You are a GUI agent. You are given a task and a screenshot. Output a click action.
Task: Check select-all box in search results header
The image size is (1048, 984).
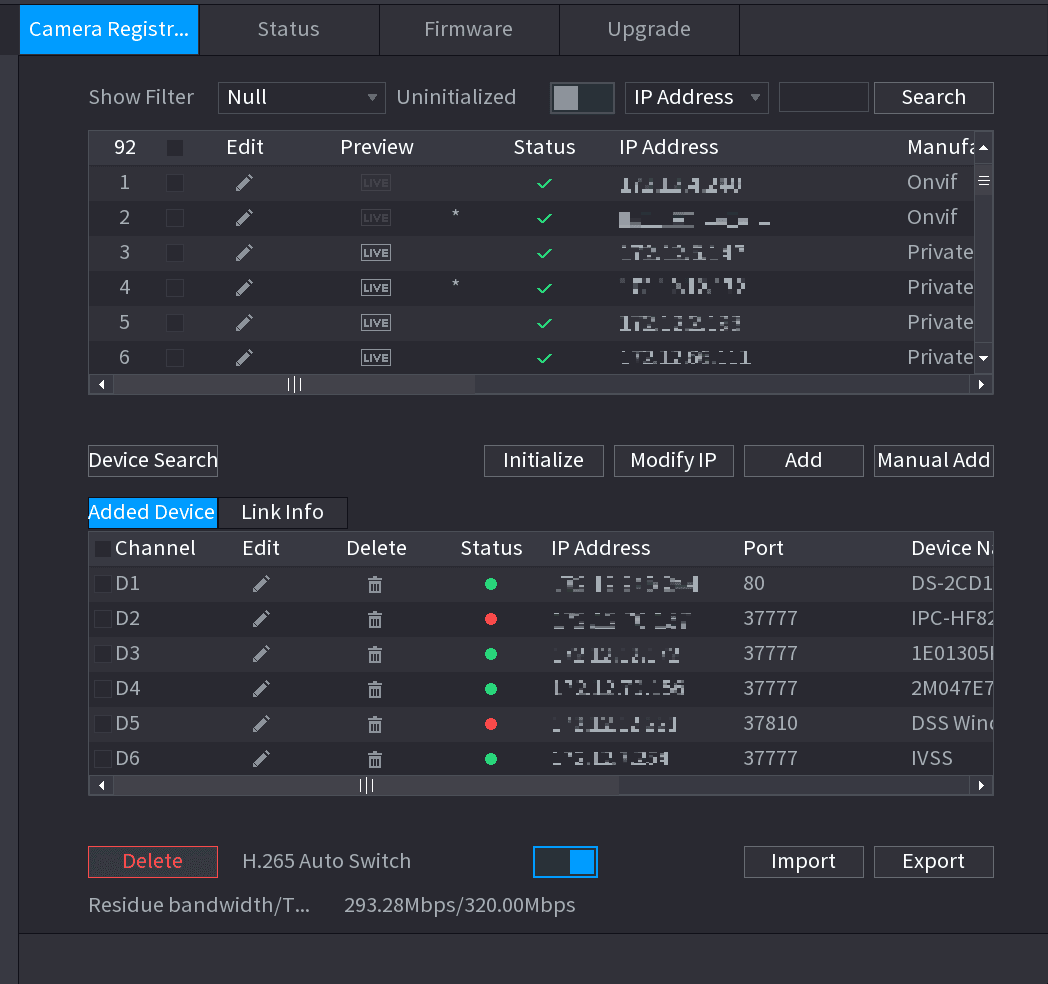[175, 148]
